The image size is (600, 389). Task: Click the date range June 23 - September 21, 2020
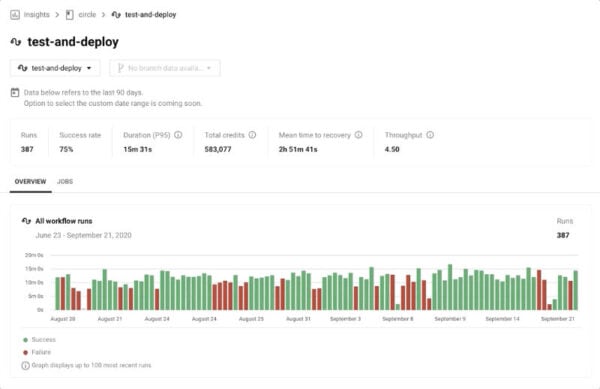tap(83, 235)
